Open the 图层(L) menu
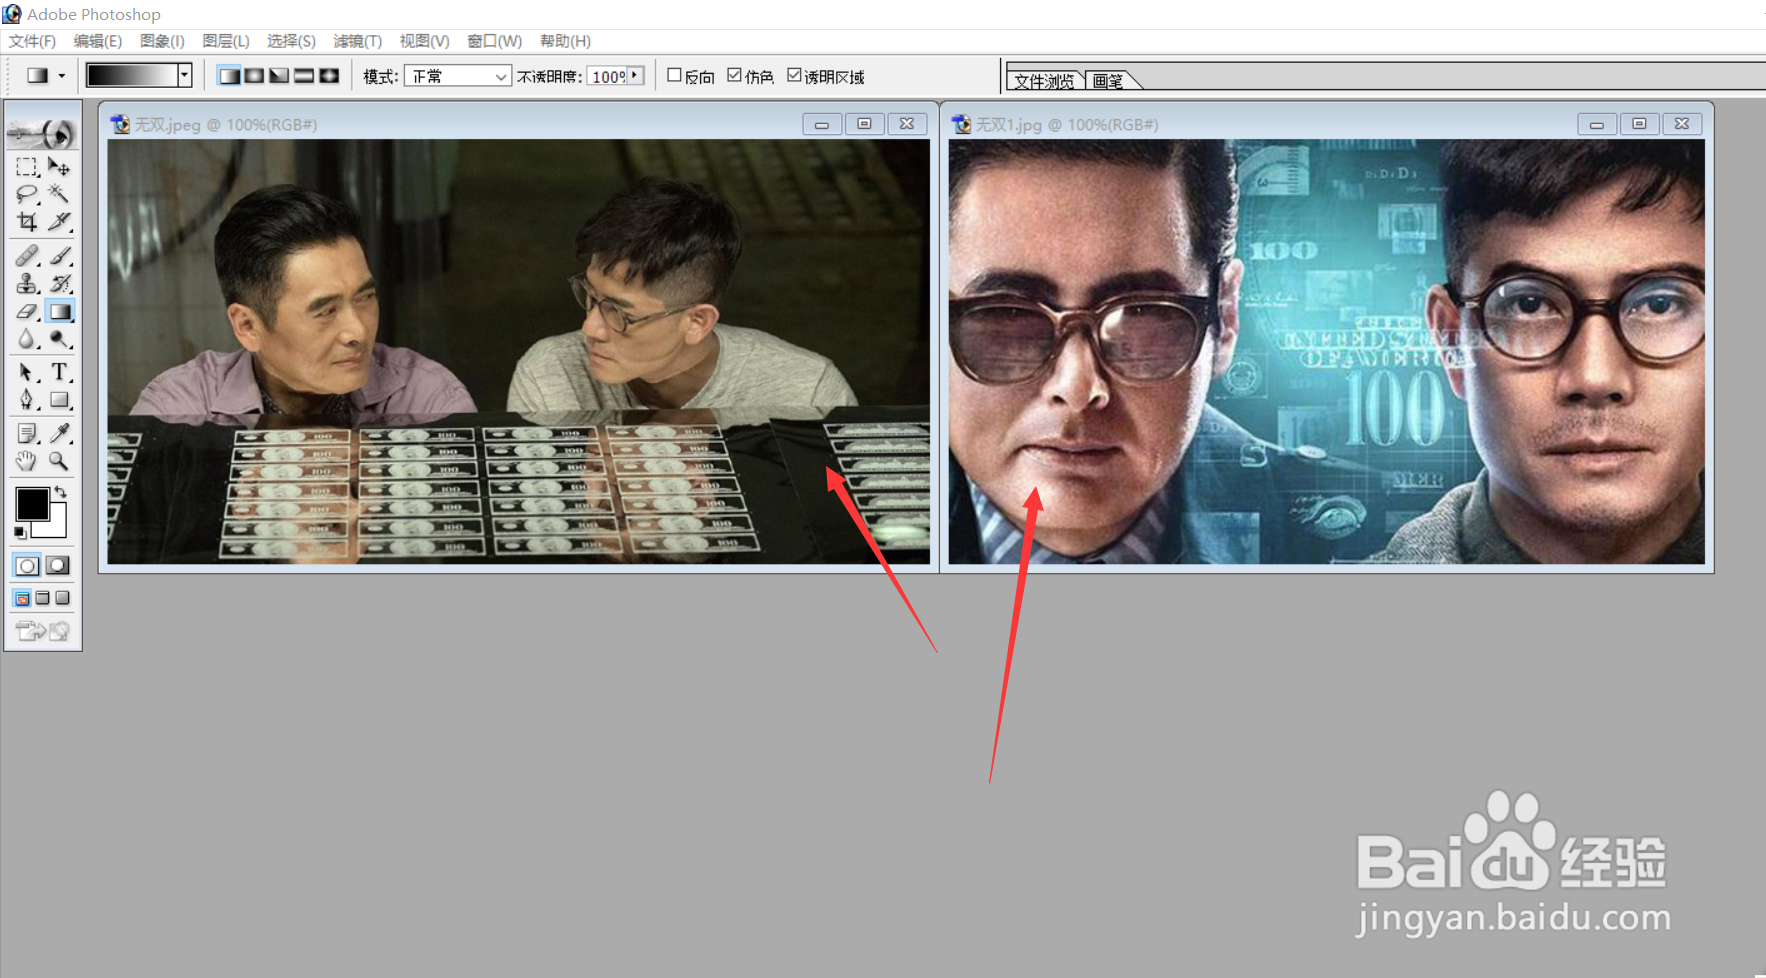 click(226, 41)
